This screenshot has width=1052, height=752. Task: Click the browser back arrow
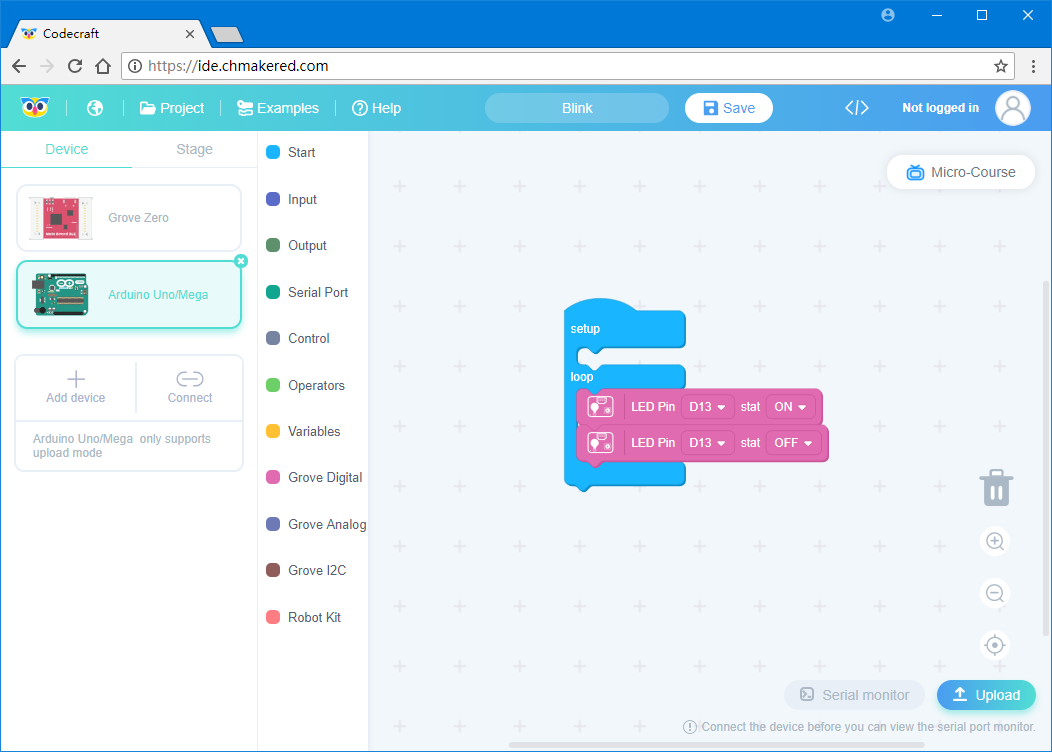pos(19,66)
